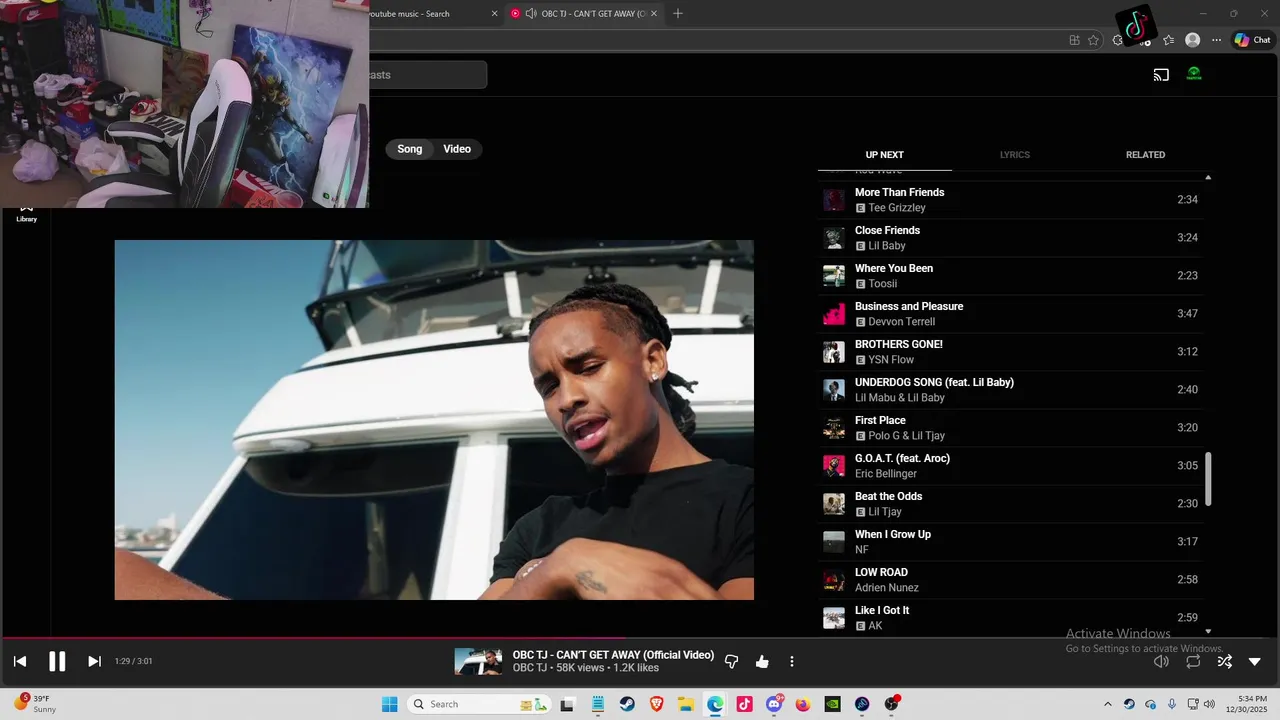Viewport: 1280px width, 720px height.
Task: Collapse the player page with down arrow
Action: pyautogui.click(x=1255, y=661)
